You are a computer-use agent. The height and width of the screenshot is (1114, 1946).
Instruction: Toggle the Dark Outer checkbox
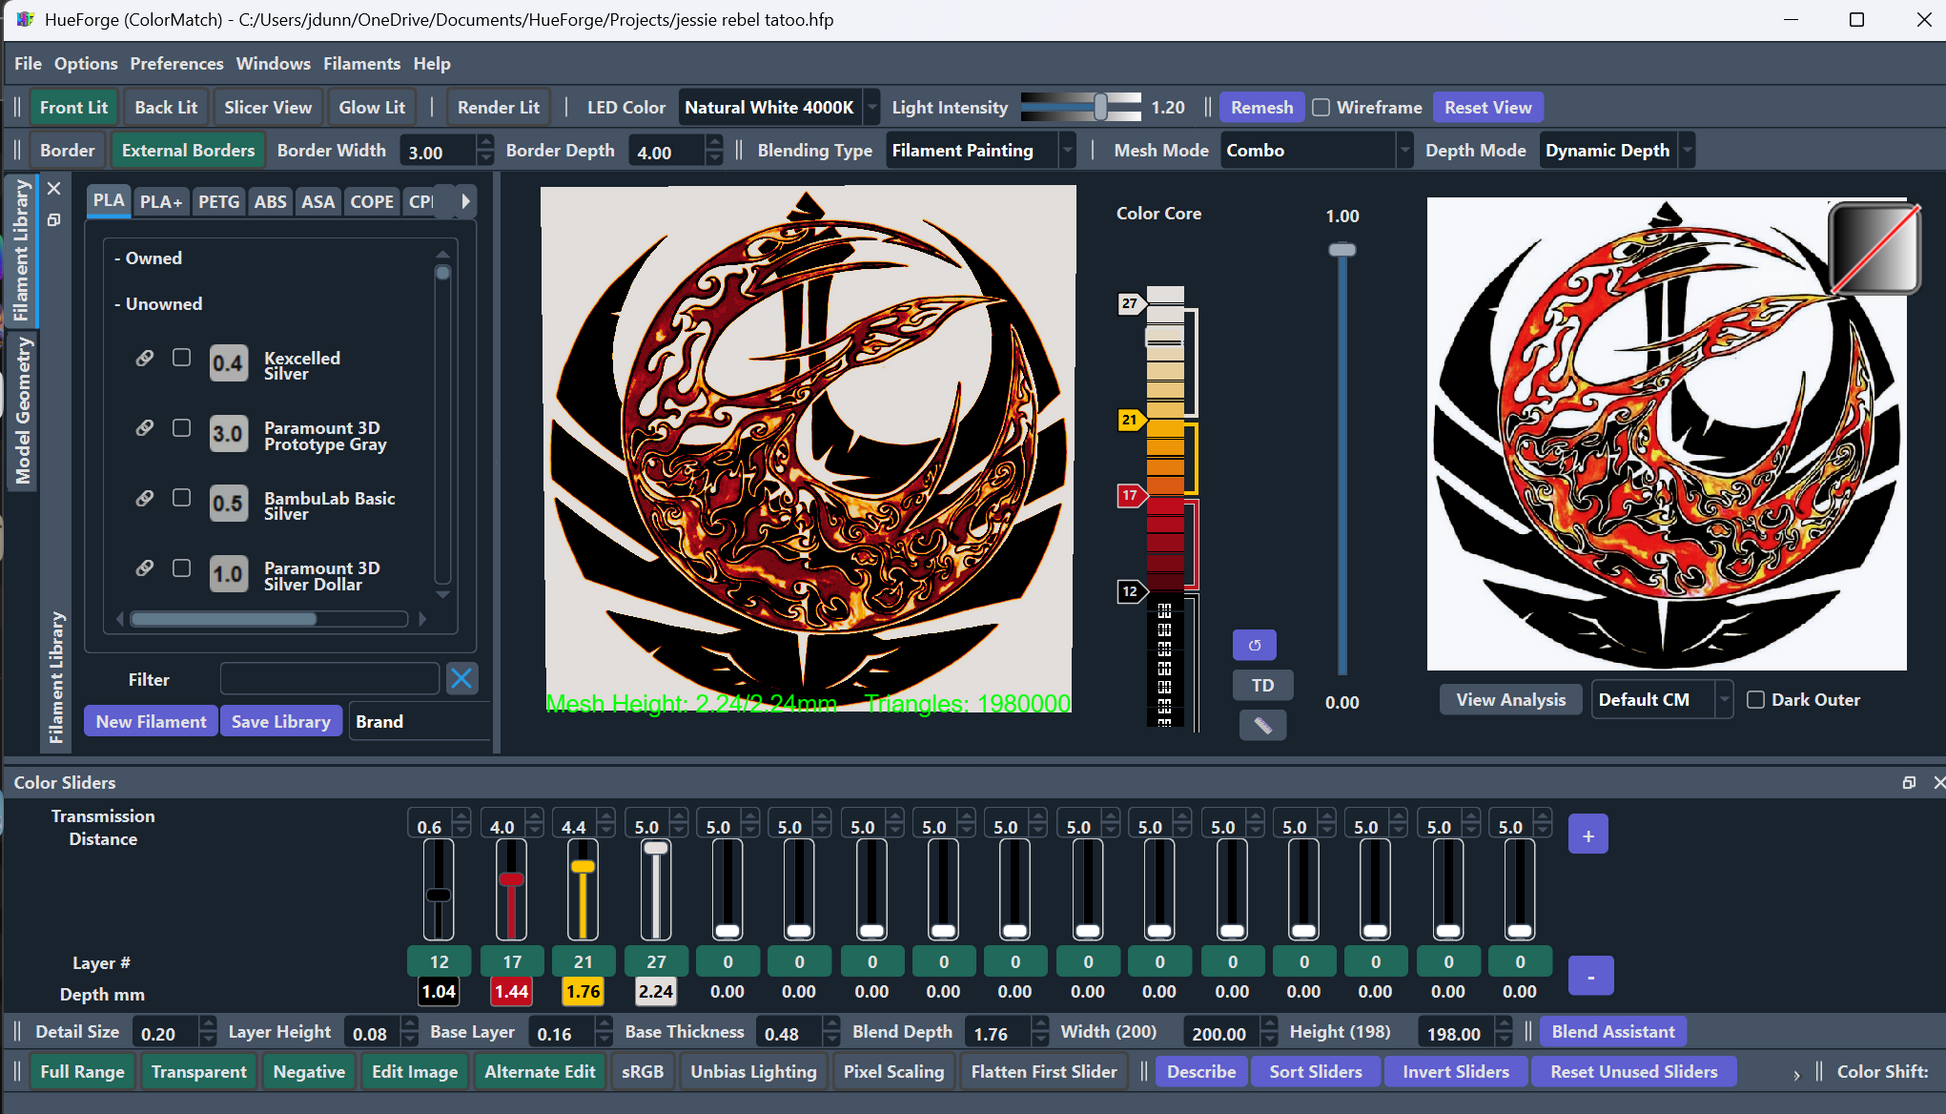point(1755,700)
